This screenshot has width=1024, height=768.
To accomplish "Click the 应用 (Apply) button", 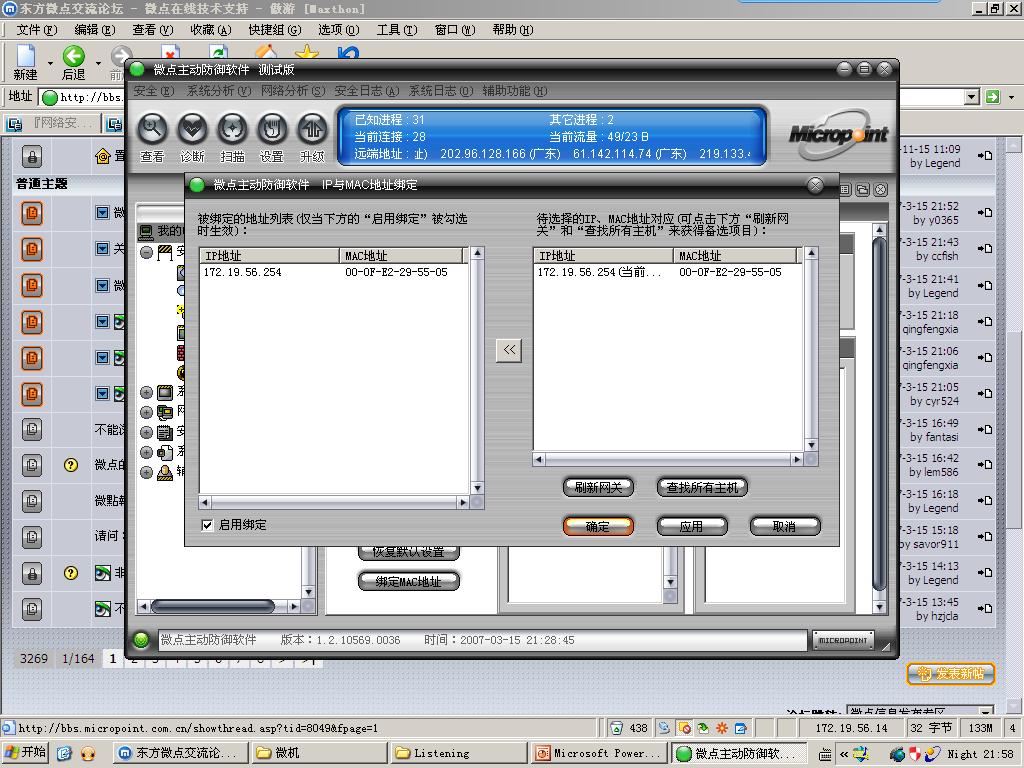I will pyautogui.click(x=692, y=526).
